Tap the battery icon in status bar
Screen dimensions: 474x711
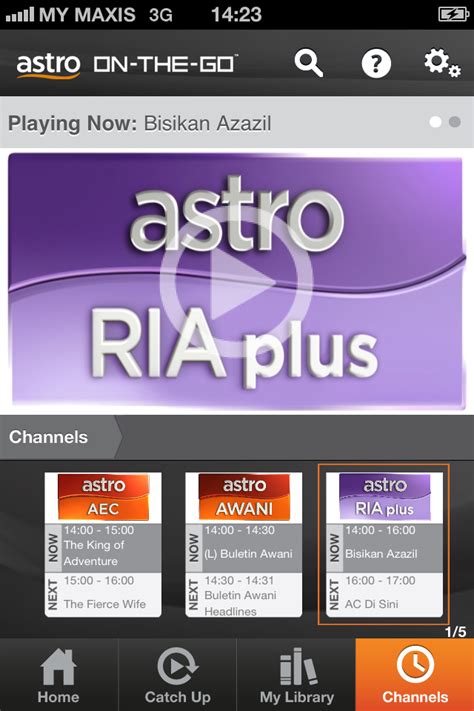coord(453,15)
